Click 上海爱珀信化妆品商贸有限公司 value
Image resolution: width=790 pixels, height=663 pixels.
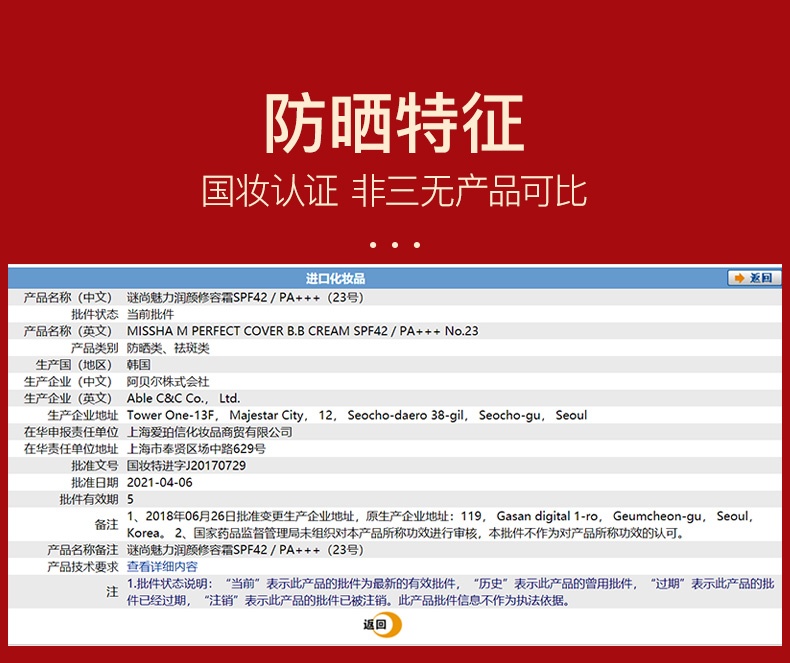tap(210, 432)
